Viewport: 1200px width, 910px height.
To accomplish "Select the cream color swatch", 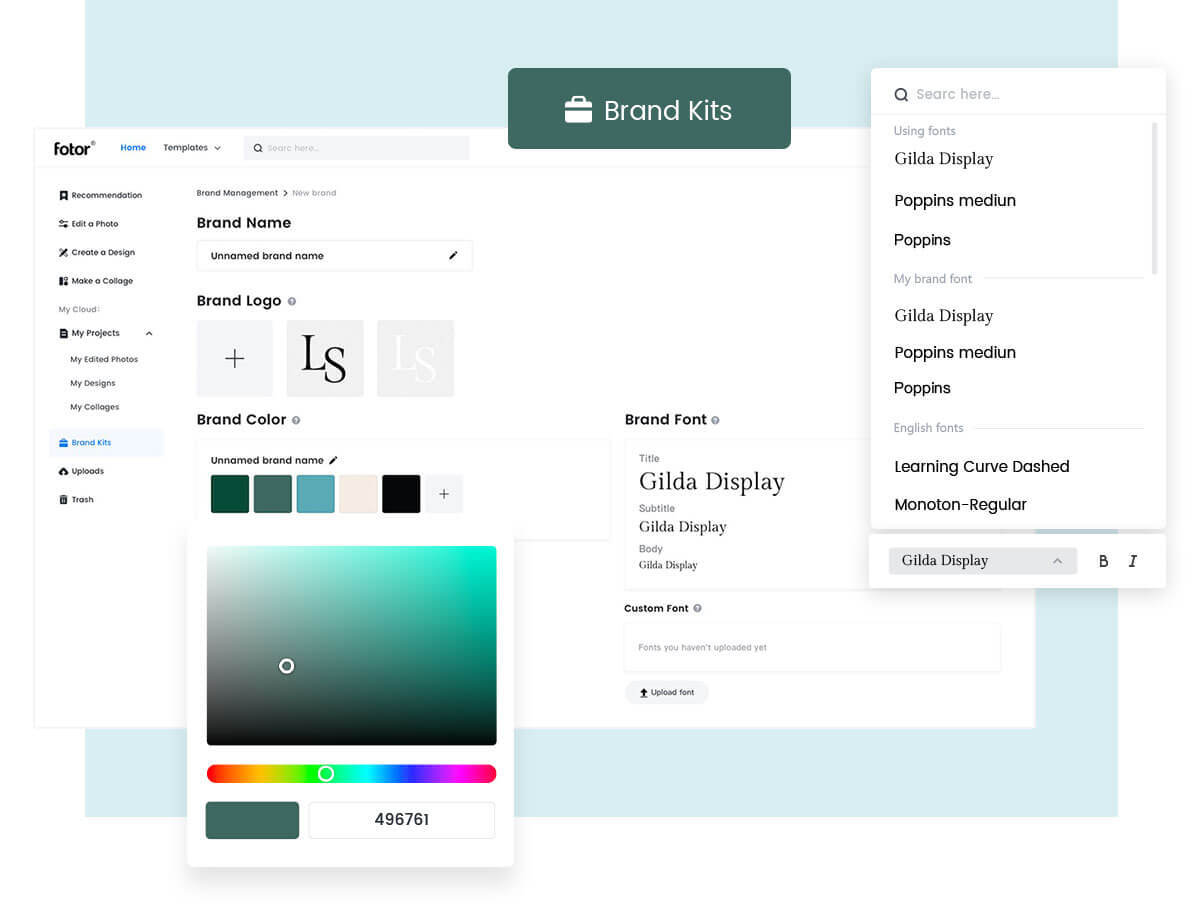I will (x=359, y=494).
